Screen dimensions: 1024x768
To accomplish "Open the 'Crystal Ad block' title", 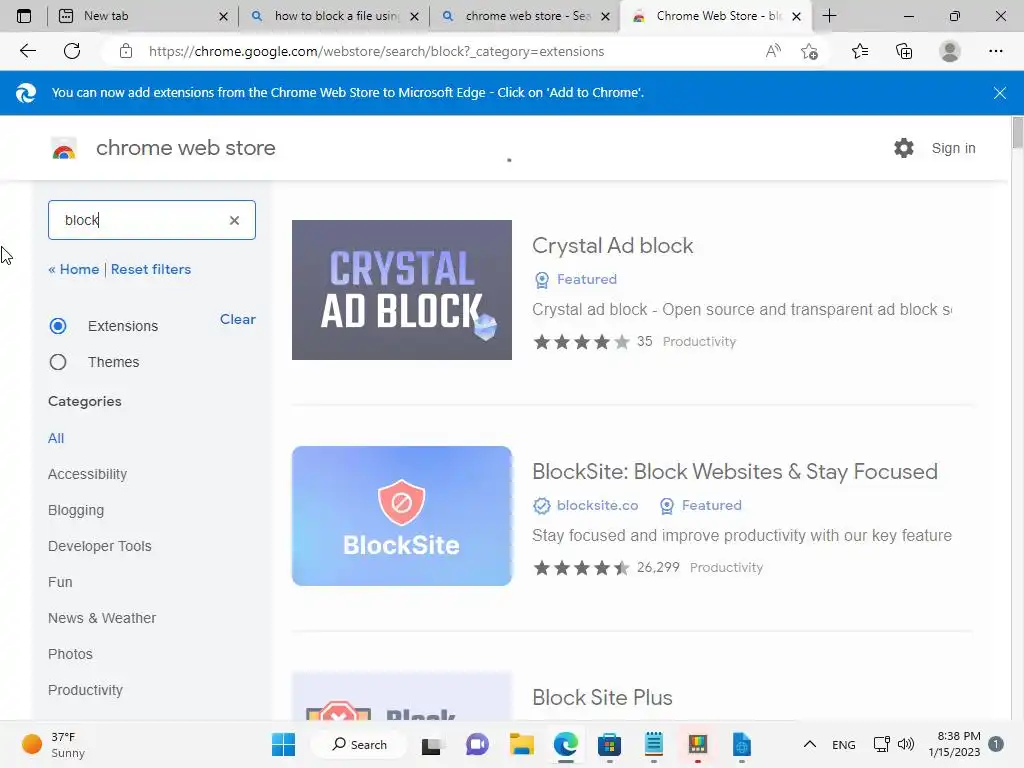I will click(x=613, y=246).
